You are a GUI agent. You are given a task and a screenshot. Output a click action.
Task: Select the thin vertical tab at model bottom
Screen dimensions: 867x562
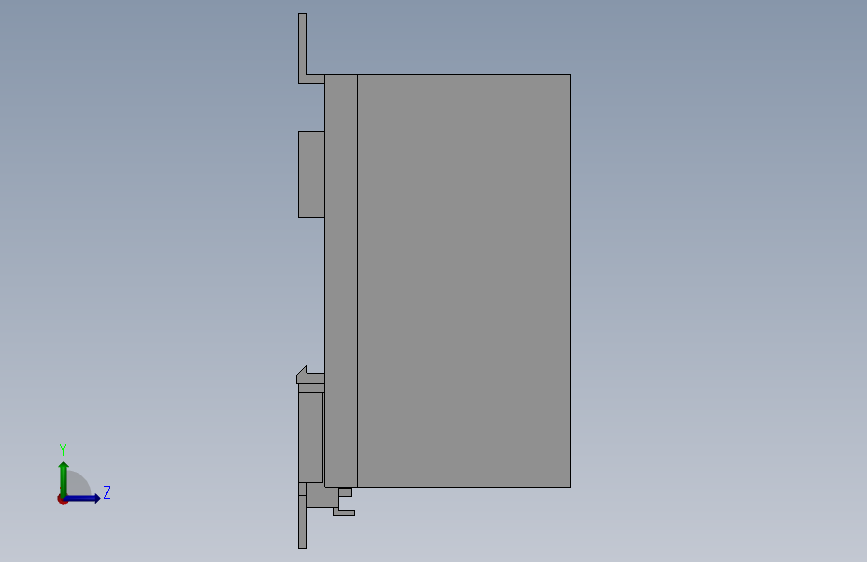(x=302, y=522)
